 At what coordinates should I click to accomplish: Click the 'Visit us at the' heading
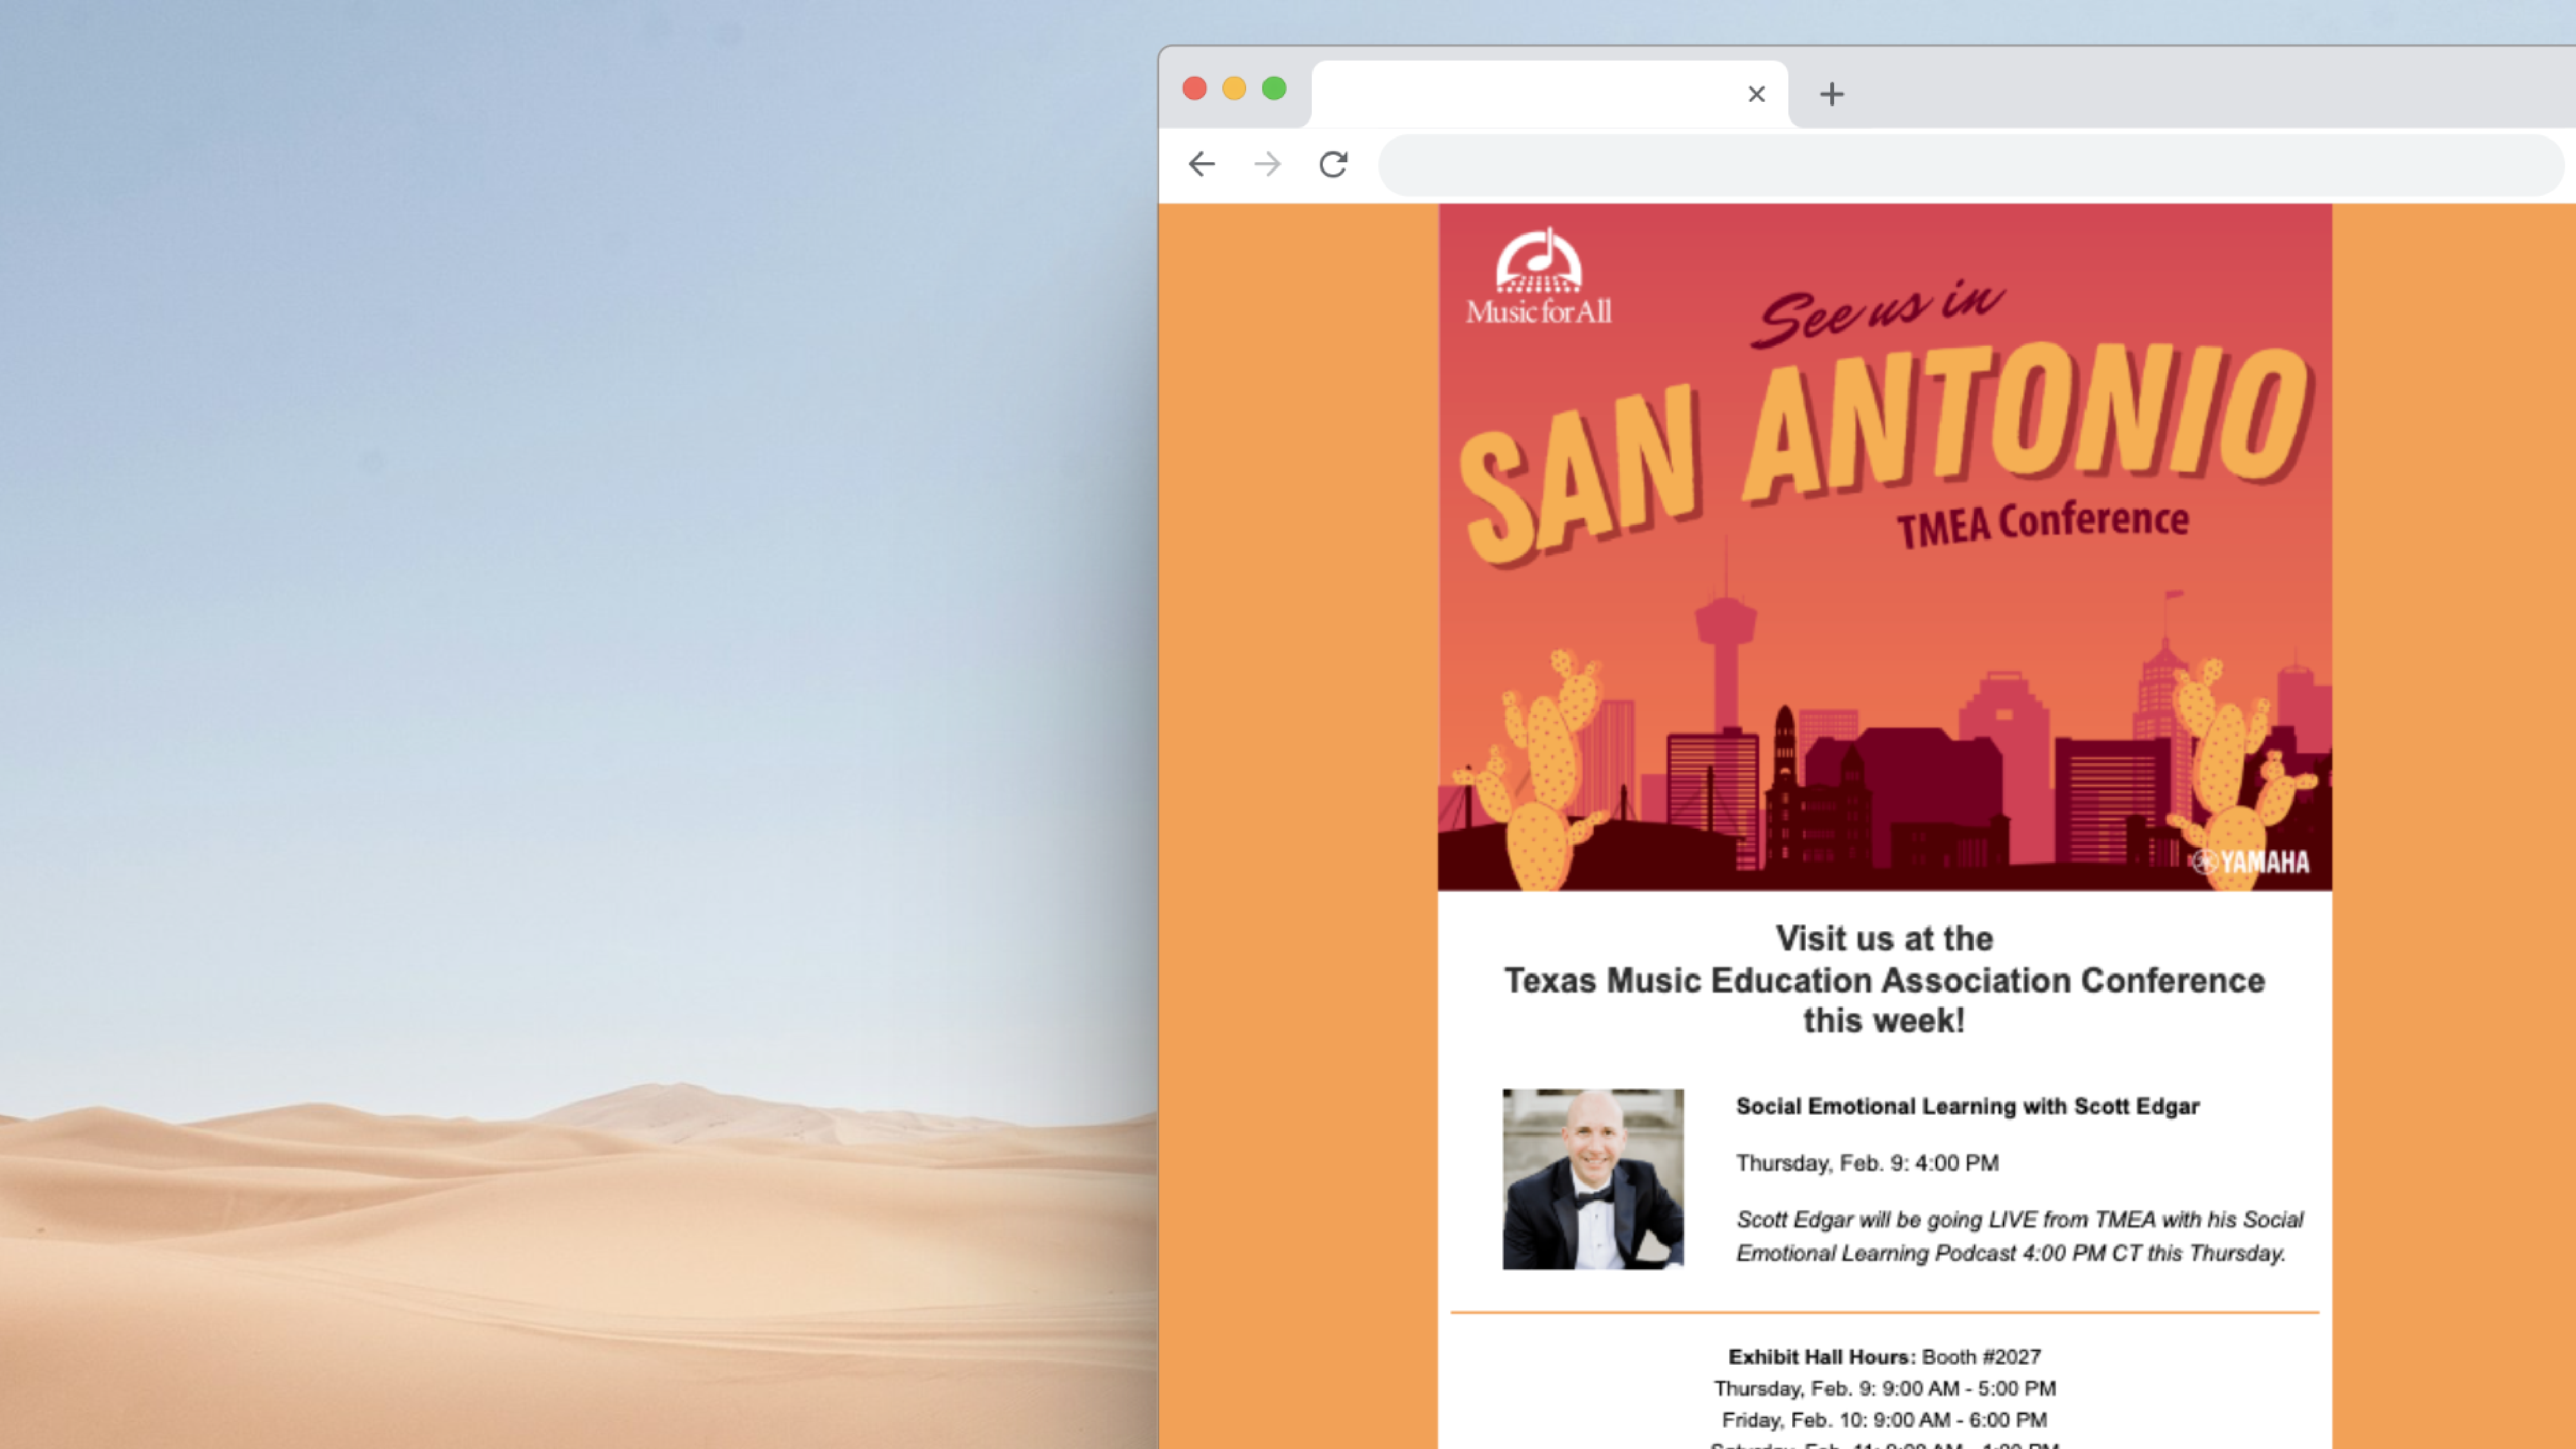point(1884,938)
